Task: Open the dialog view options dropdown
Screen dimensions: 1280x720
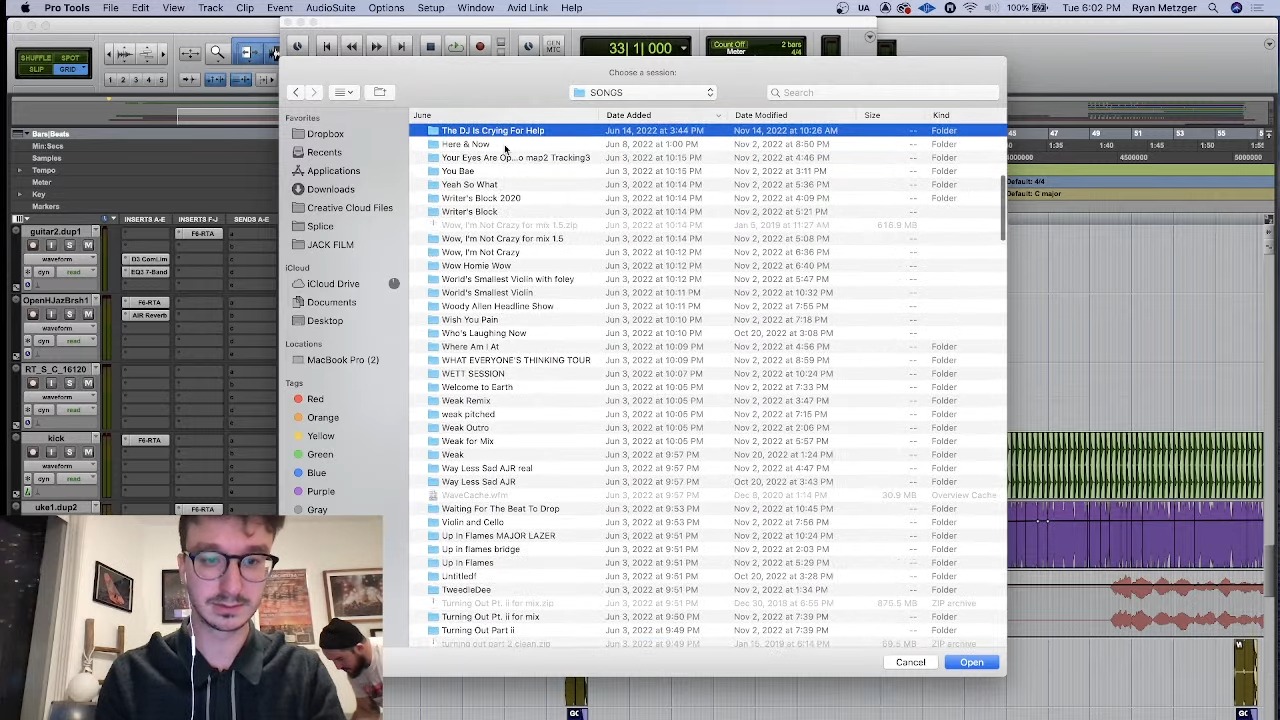Action: (x=343, y=92)
